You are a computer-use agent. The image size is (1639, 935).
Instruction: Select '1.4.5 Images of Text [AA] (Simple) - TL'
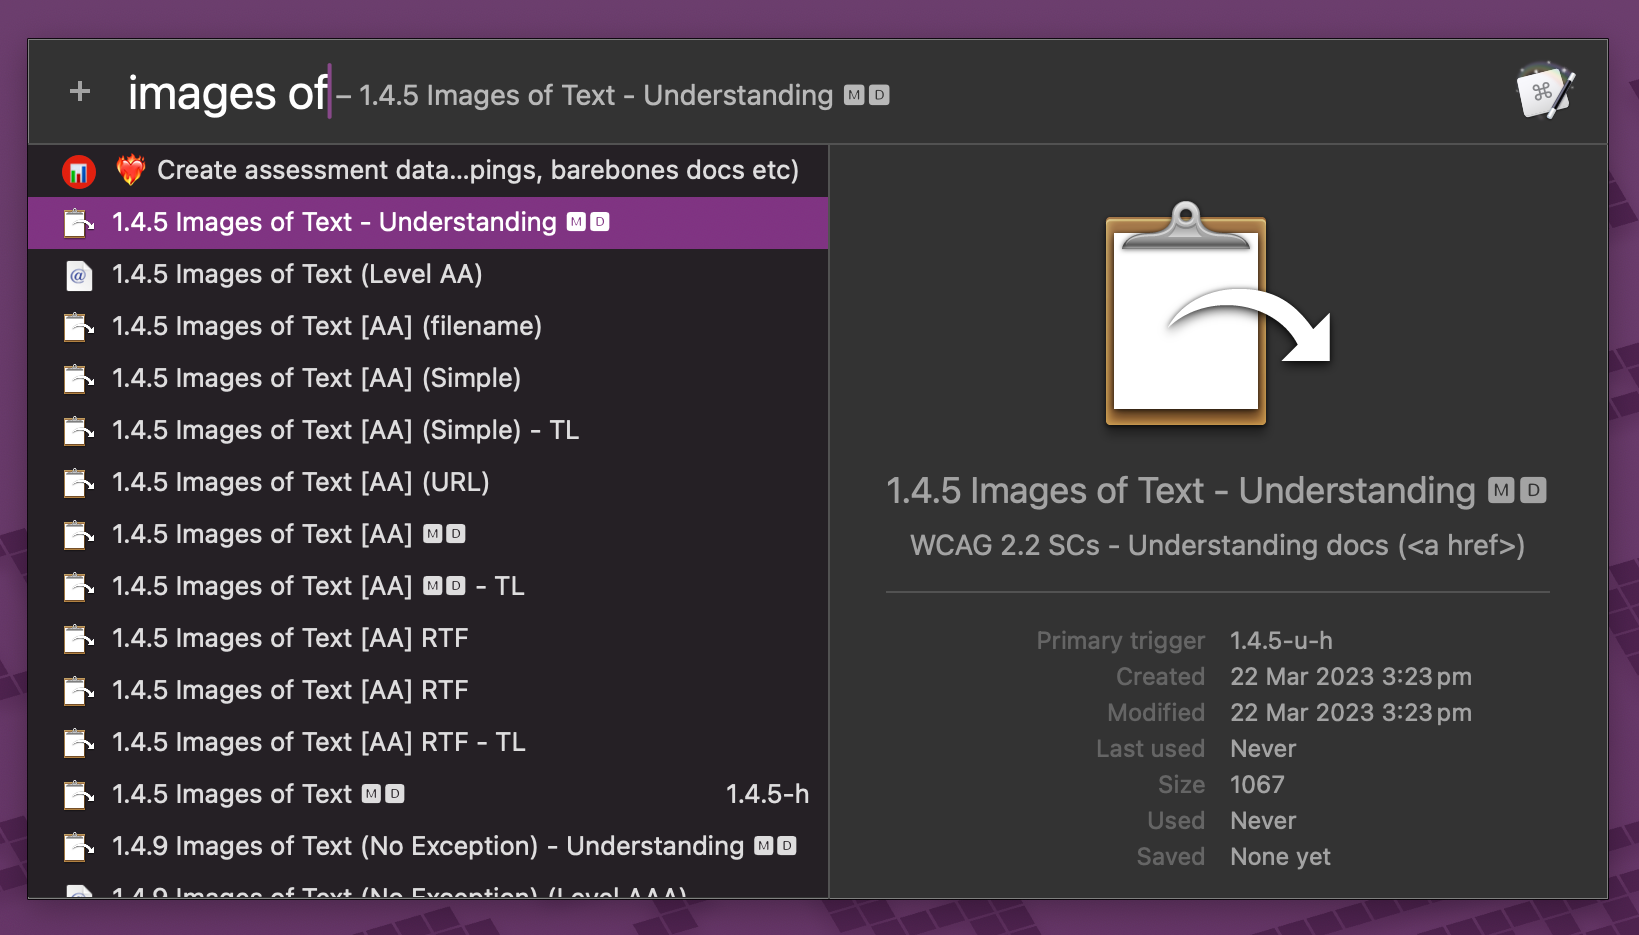428,431
